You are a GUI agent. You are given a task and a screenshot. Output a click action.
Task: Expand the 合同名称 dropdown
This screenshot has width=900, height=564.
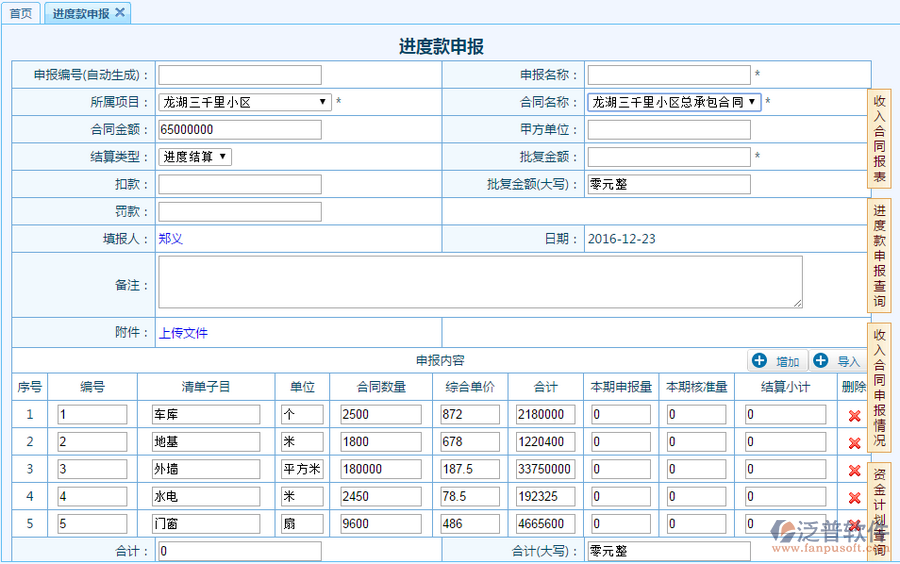(673, 102)
